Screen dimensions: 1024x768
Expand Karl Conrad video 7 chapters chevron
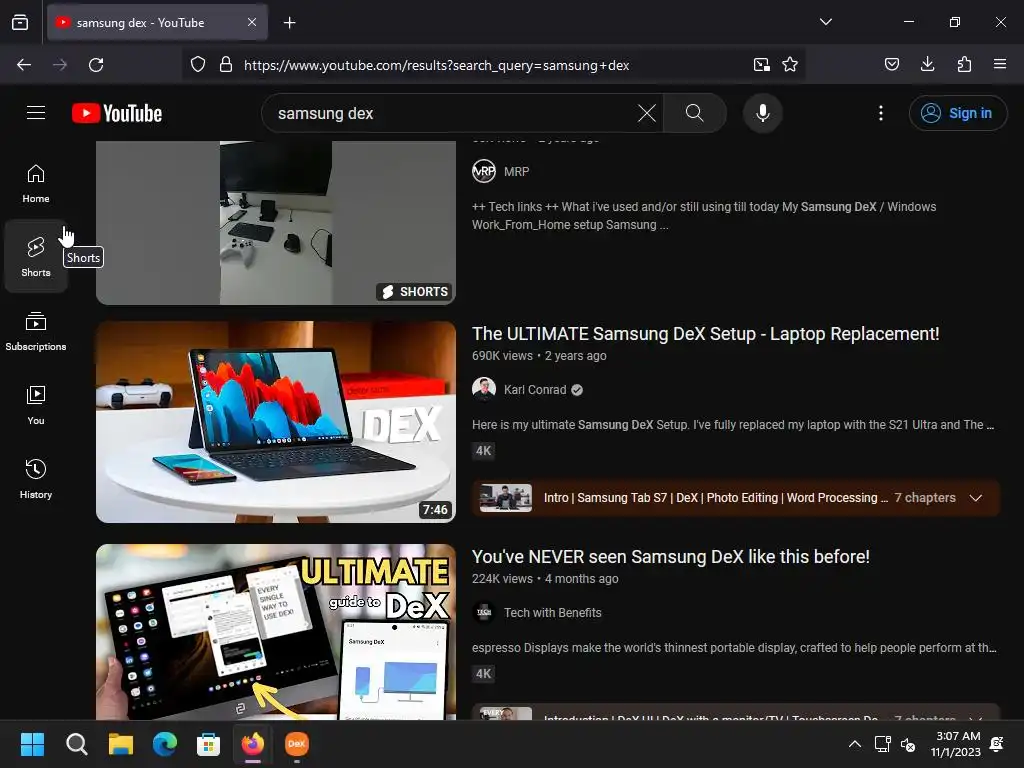[976, 498]
